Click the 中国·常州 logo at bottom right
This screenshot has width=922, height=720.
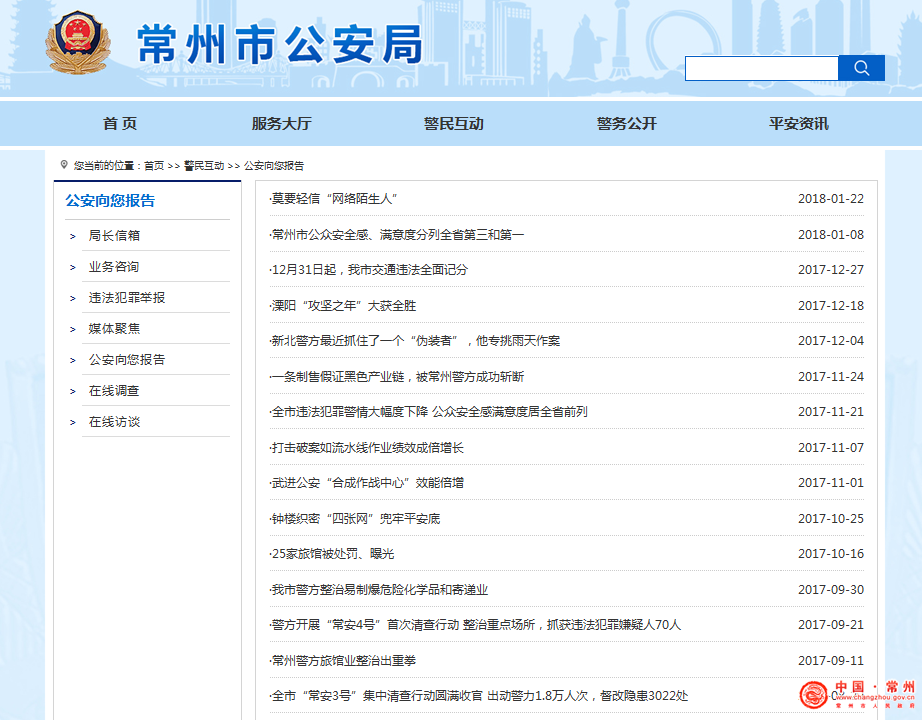pos(857,694)
